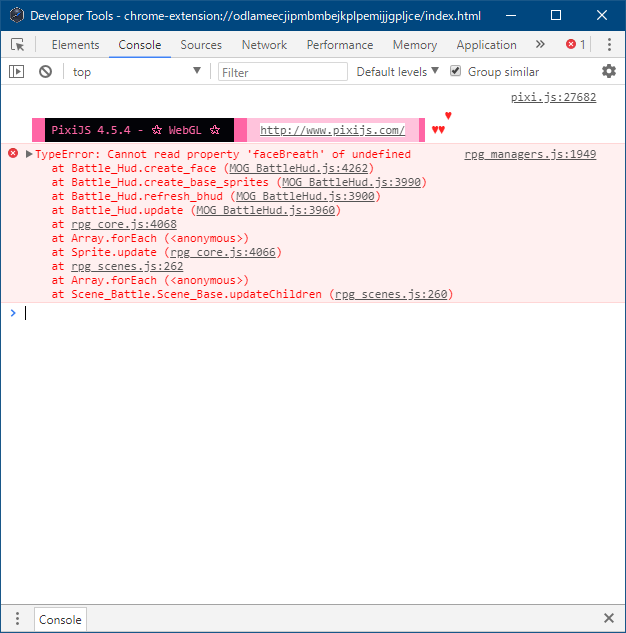Open the pixi.js:27682 source link
The image size is (626, 633).
pyautogui.click(x=553, y=97)
